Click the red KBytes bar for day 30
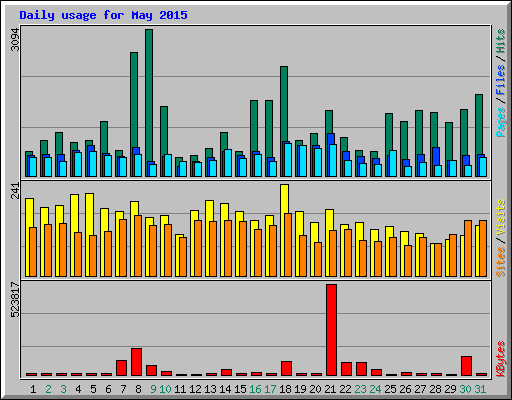 tap(466, 366)
